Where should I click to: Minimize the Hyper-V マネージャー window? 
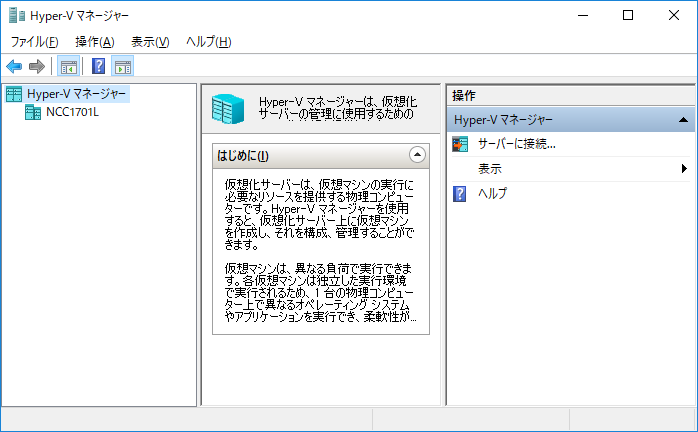click(x=583, y=16)
